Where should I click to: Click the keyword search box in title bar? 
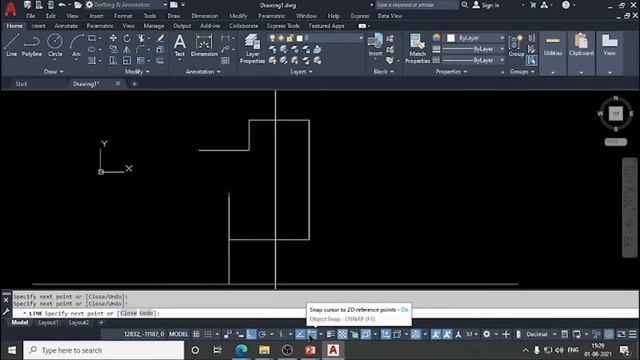(x=416, y=5)
